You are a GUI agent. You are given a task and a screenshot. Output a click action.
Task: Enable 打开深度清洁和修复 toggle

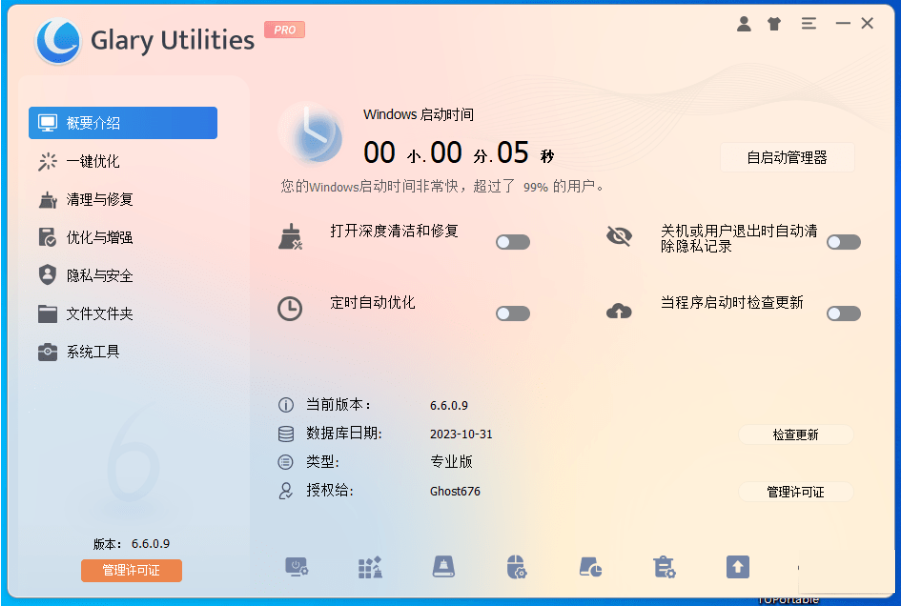(512, 241)
